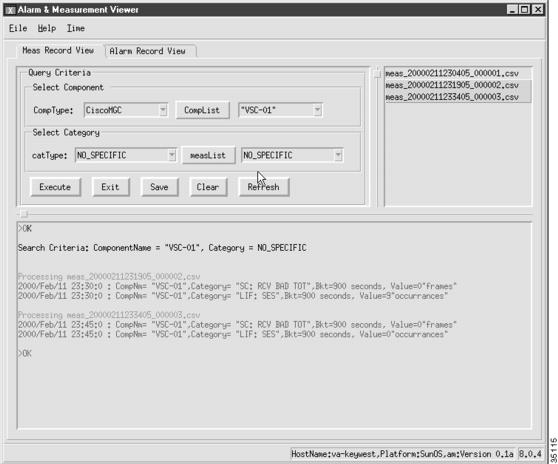Click the 8.0.4 version status field
Screen dimensions: 558x464
pyautogui.click(x=530, y=454)
